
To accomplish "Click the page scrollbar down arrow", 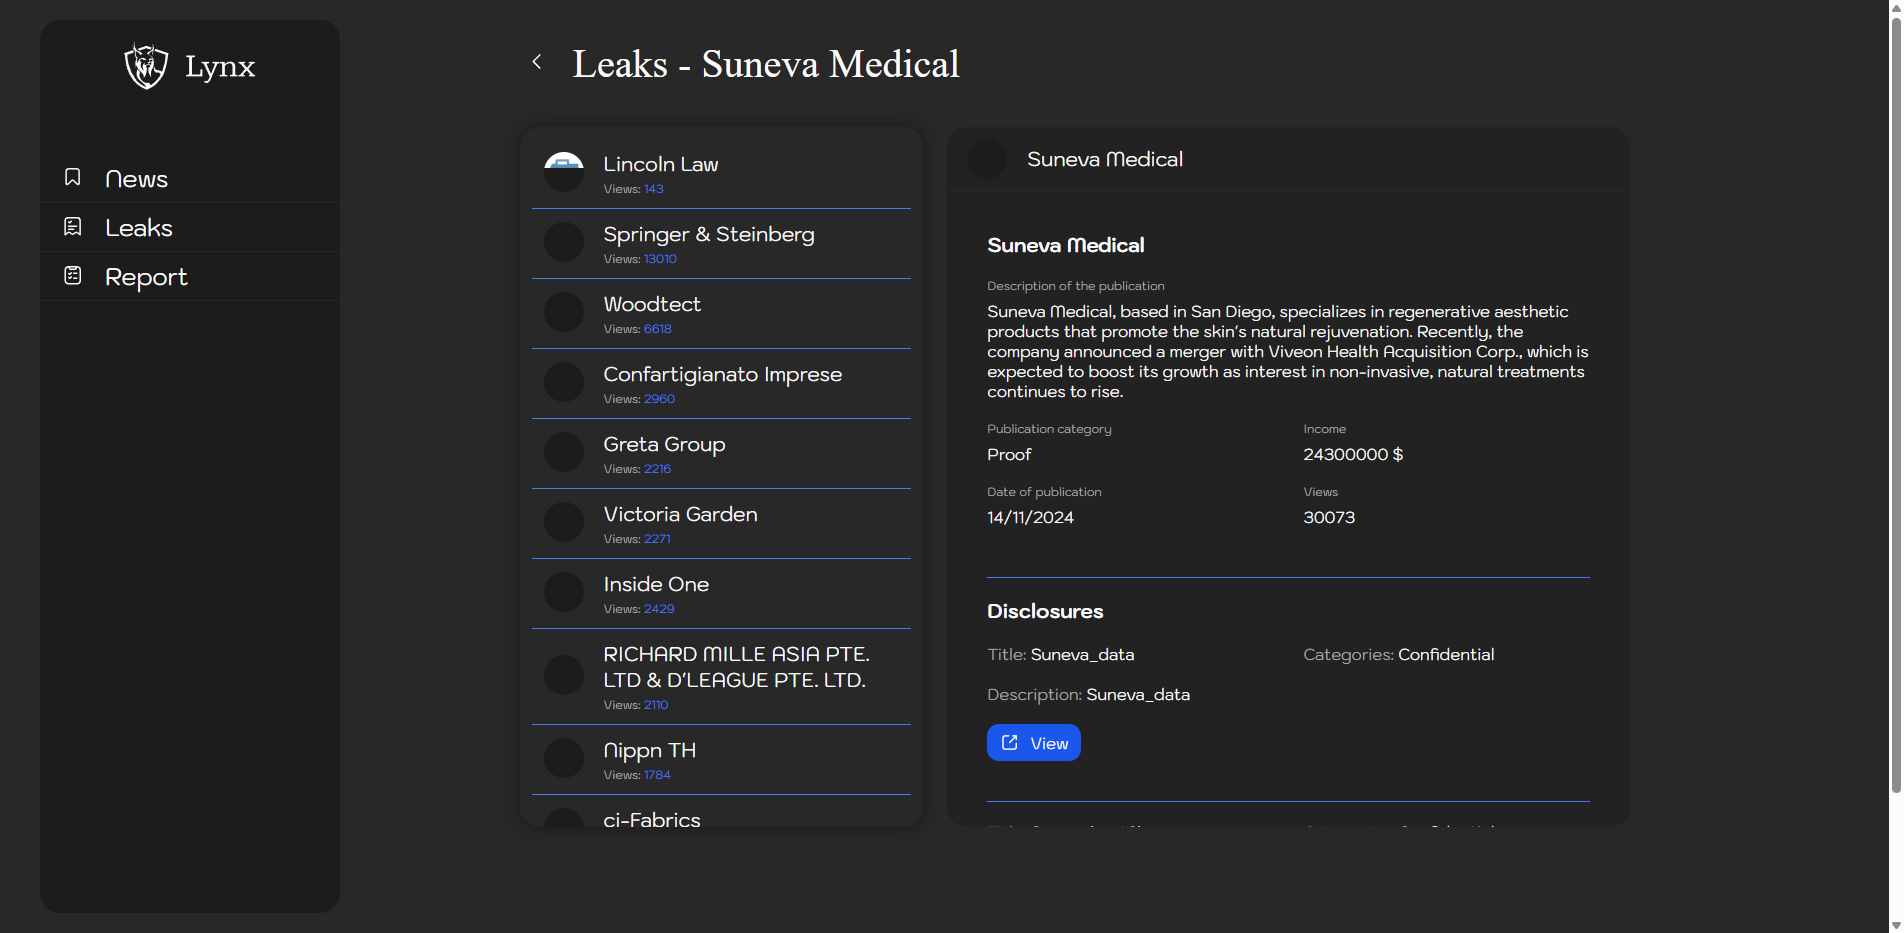I will coord(1896,925).
